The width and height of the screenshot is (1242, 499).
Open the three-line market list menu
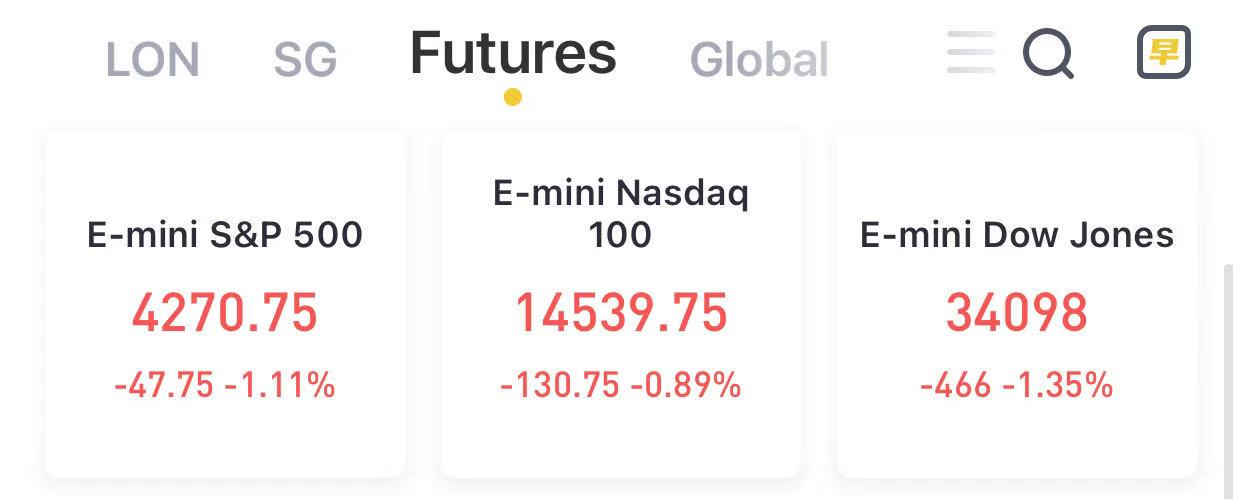971,52
